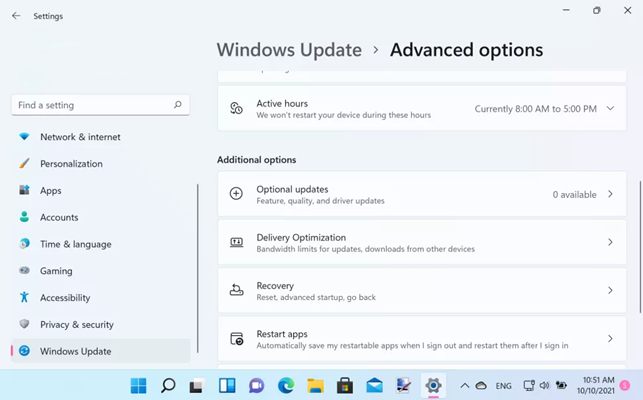Select Personalization in sidebar
Viewport: 643px width, 400px height.
(x=101, y=163)
